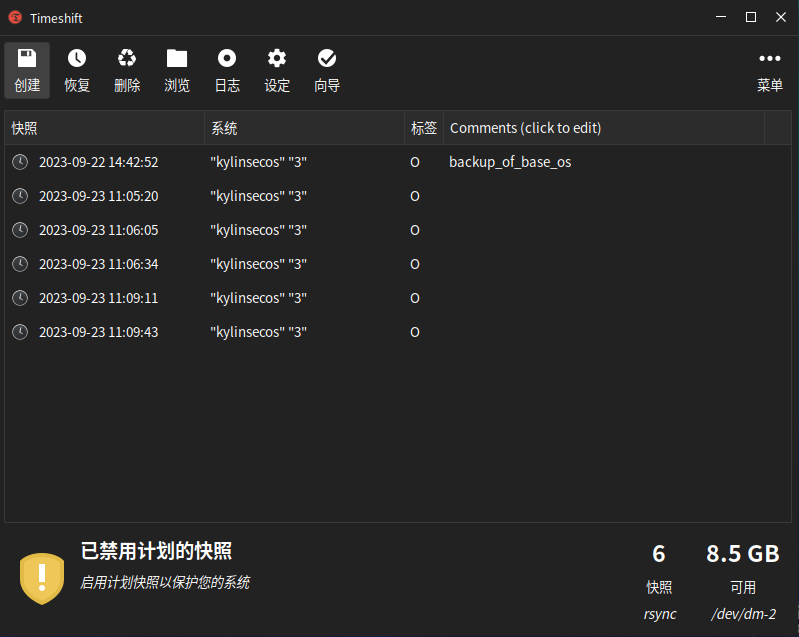Select the 2023-09-23 11:09:43 snapshot row
799x637 pixels.
click(98, 332)
